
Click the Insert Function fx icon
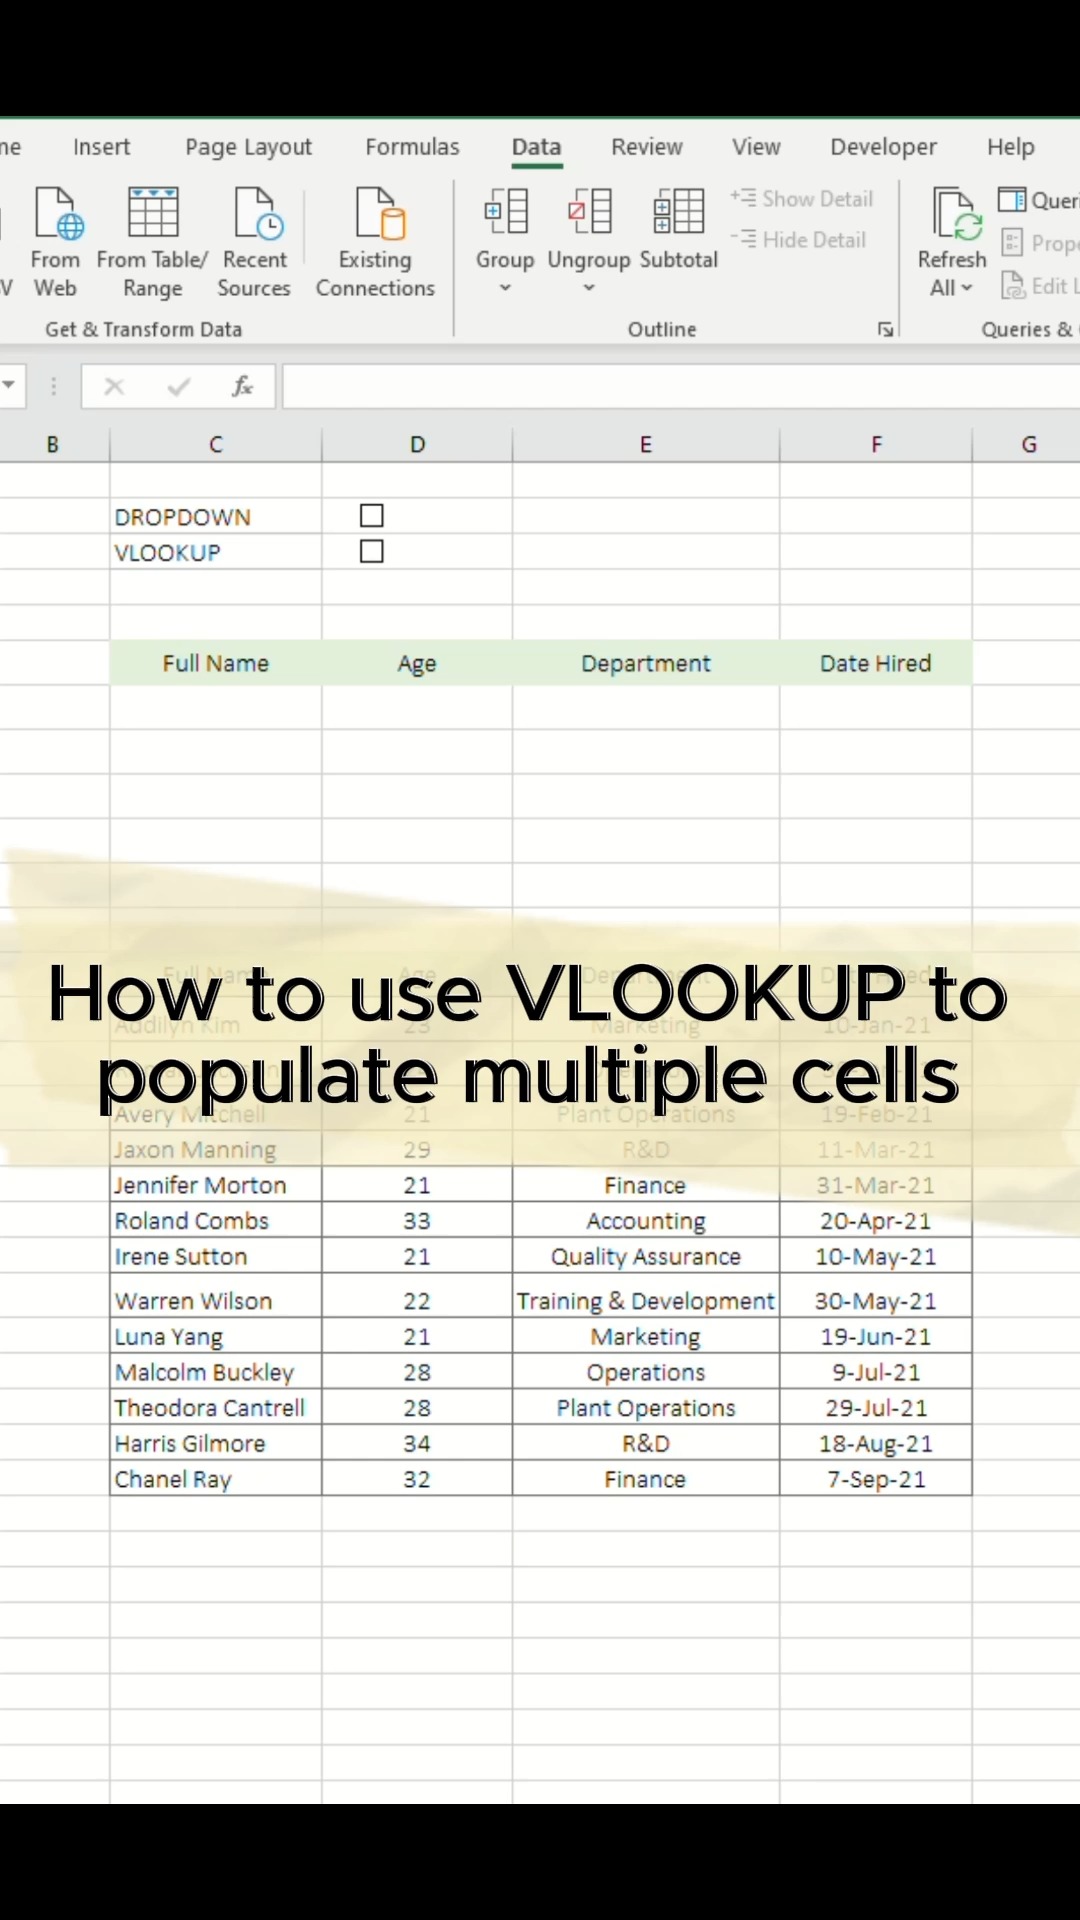[x=242, y=386]
